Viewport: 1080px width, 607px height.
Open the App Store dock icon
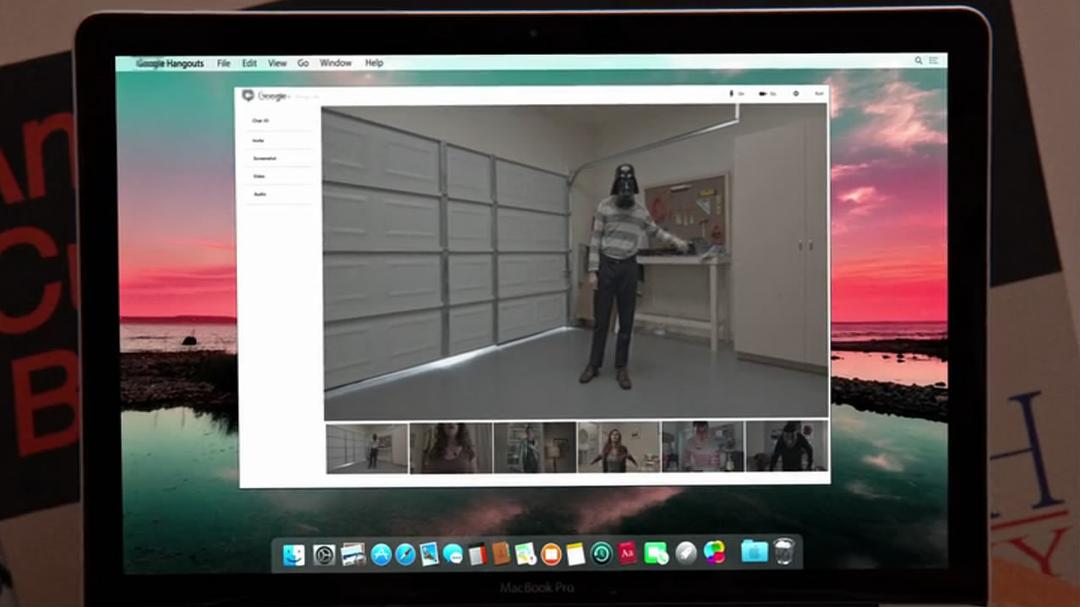tap(381, 554)
